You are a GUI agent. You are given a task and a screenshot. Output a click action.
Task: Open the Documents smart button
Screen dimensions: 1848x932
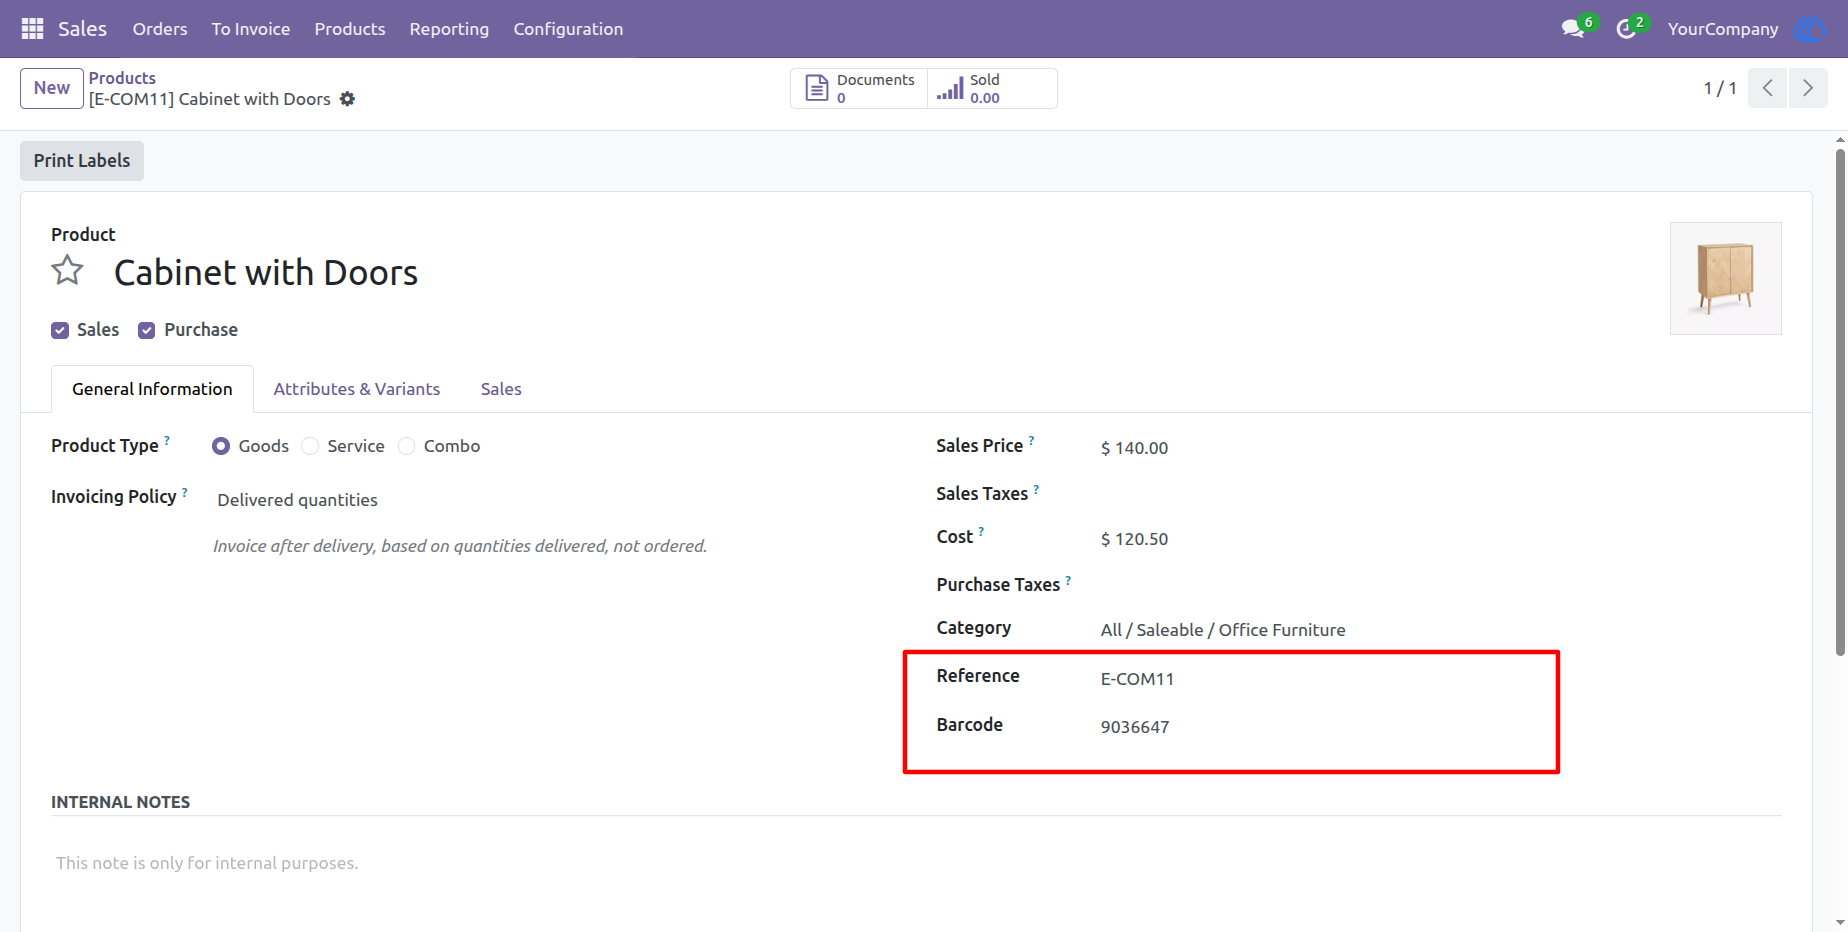(x=860, y=89)
